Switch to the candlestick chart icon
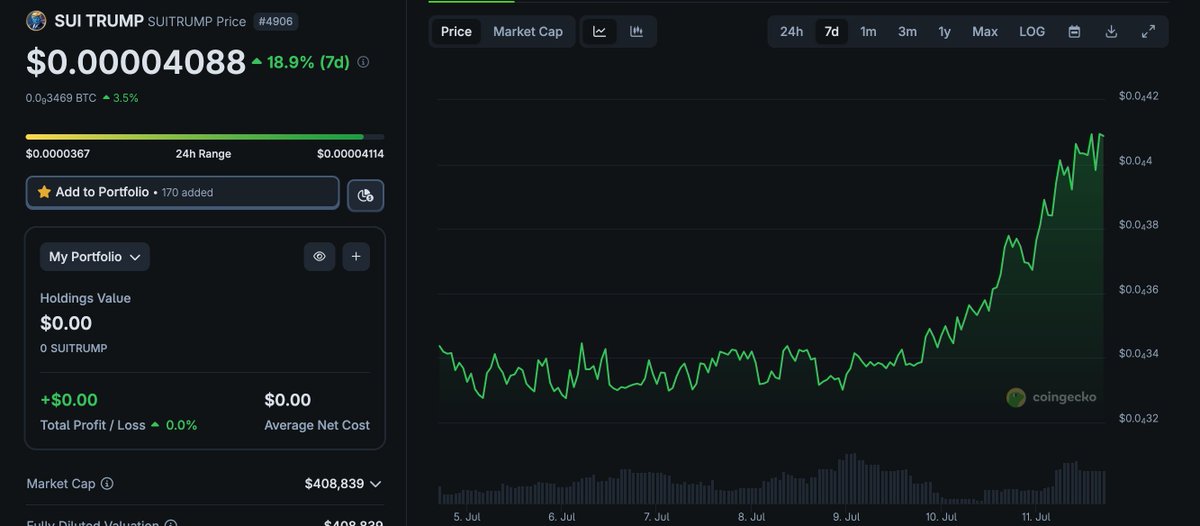 tap(636, 31)
